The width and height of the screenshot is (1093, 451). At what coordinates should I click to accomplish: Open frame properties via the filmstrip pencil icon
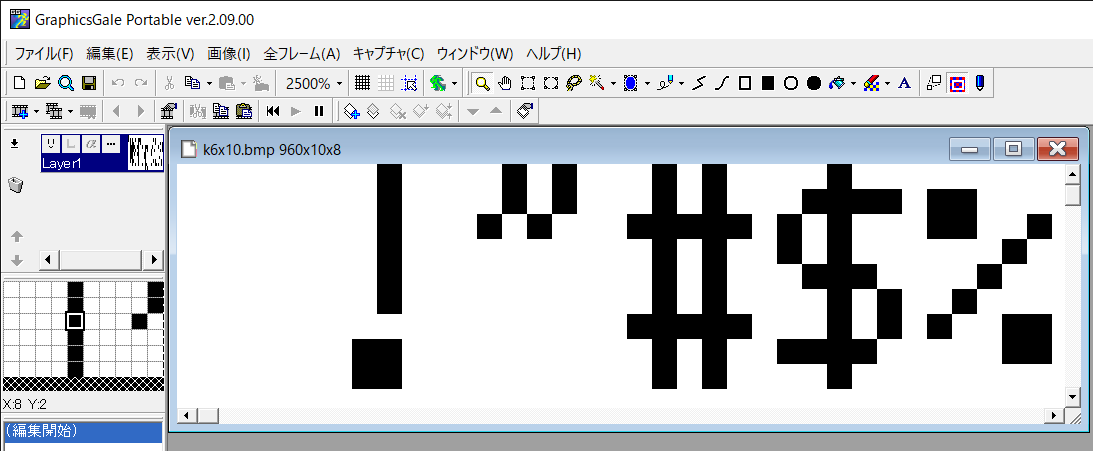click(169, 111)
